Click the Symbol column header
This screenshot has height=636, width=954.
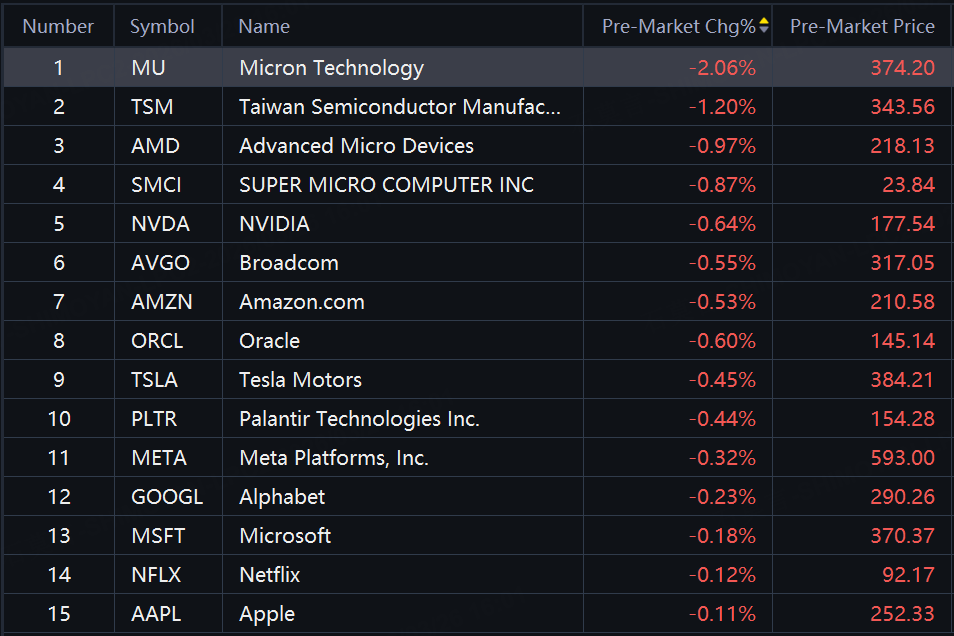pyautogui.click(x=162, y=27)
